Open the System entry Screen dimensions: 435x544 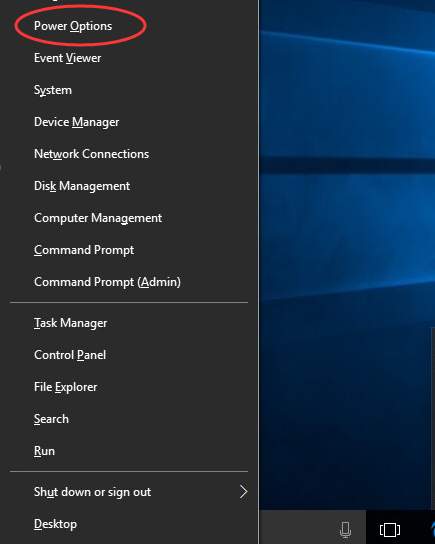129,90
